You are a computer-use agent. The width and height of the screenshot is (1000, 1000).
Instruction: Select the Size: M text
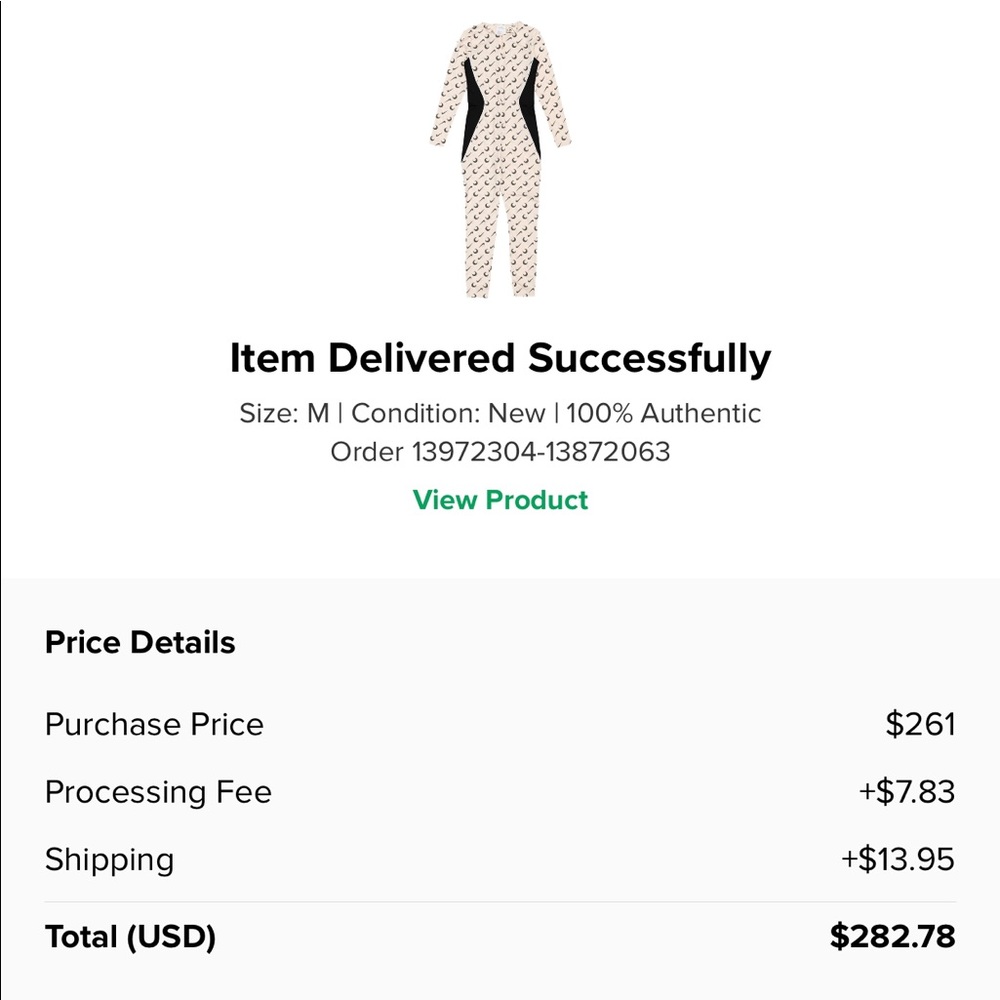(284, 413)
